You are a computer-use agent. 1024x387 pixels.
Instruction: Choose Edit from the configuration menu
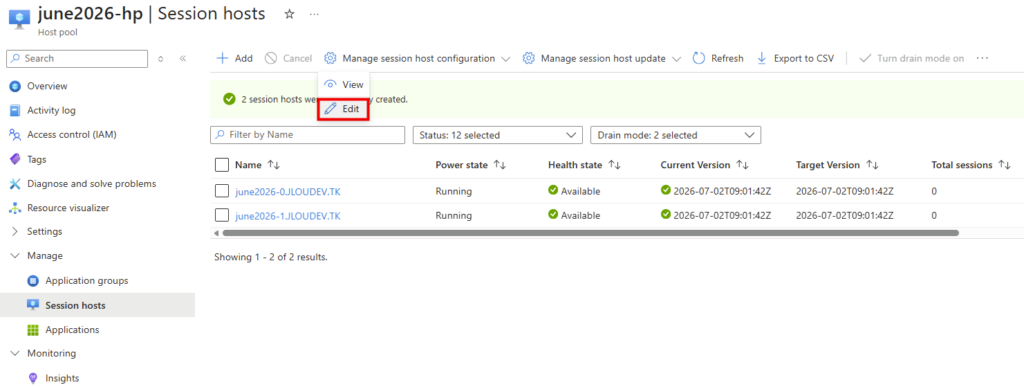[344, 109]
